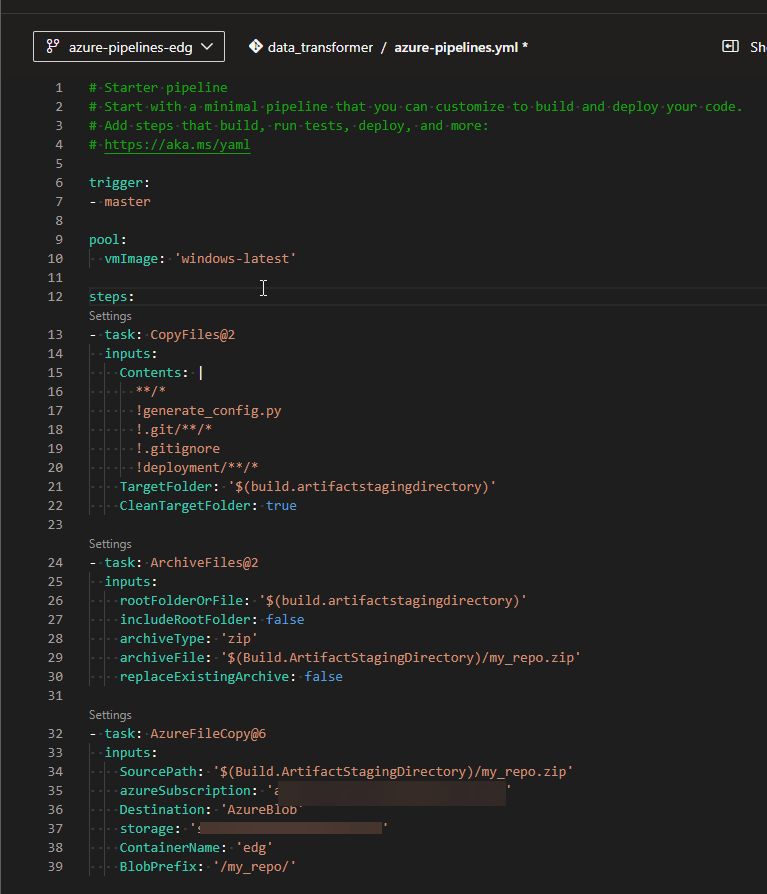767x894 pixels.
Task: Open the data_transformer repository breadcrumb
Action: pyautogui.click(x=320, y=47)
